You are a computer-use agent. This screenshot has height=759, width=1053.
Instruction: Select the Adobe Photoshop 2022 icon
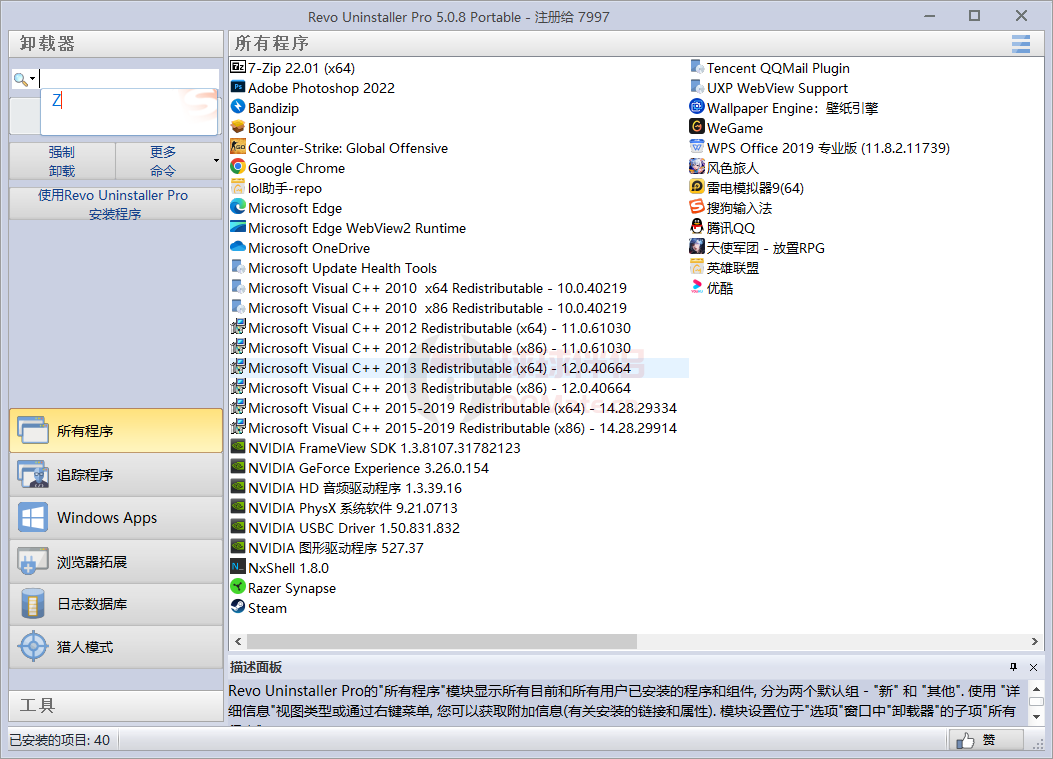coord(238,88)
